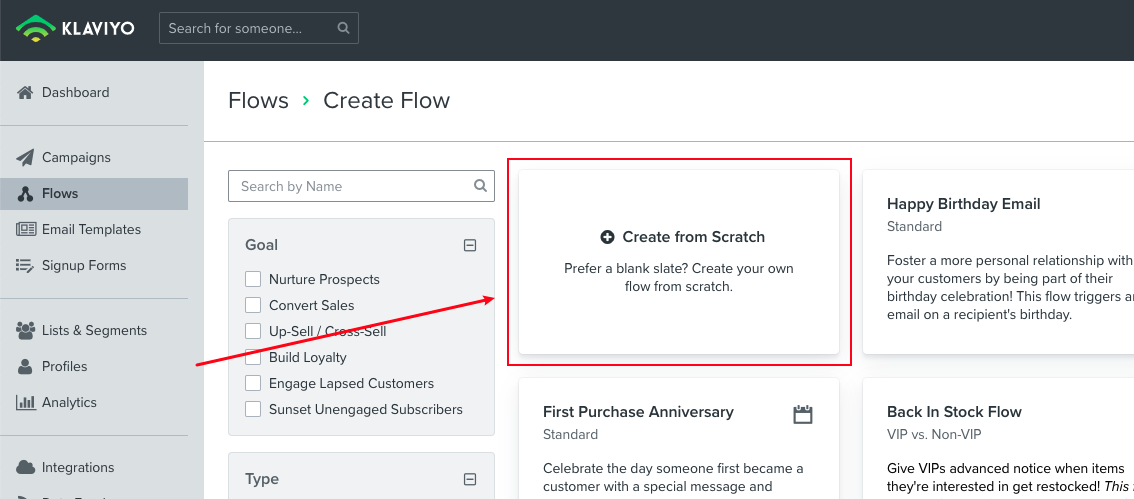Click the VIP vs. Non-VIP subtitle
1134x499 pixels.
tap(934, 435)
